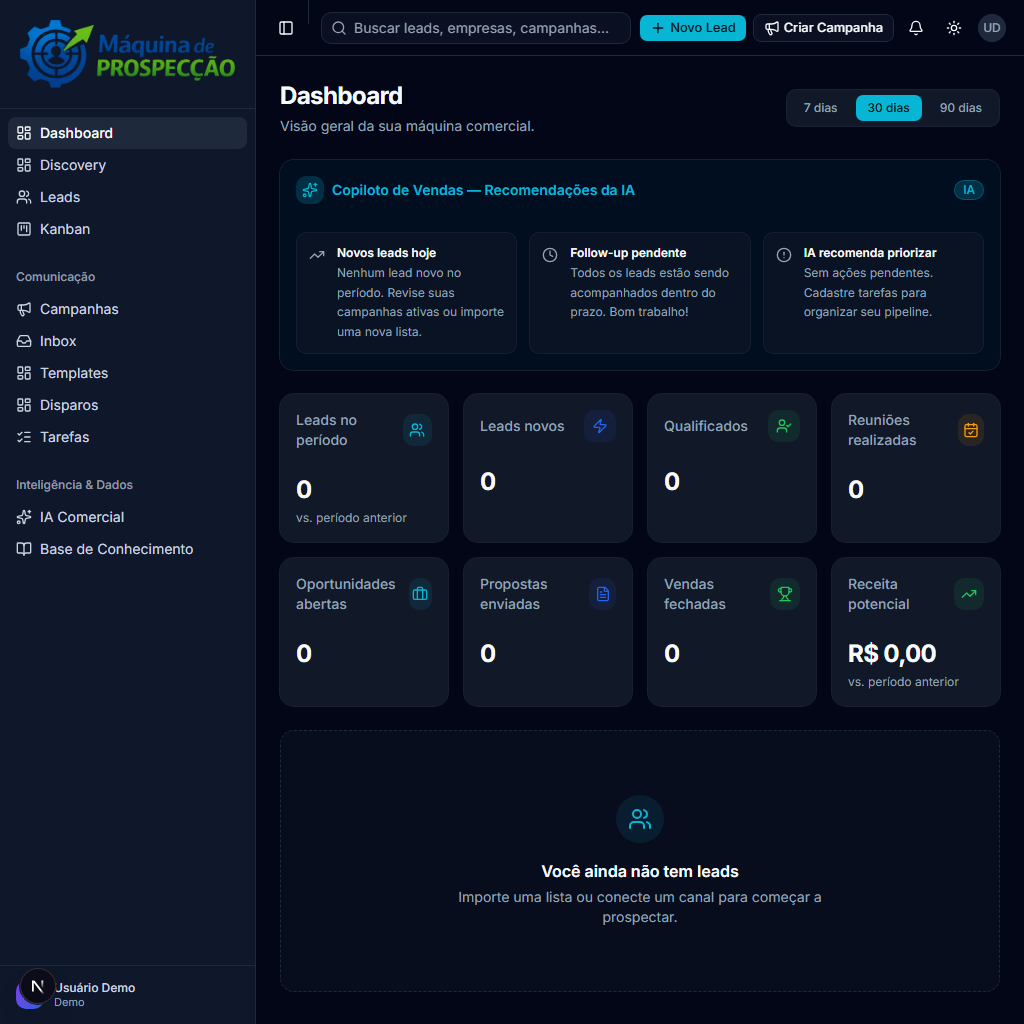Screen dimensions: 1024x1024
Task: Click the Inteligência & Dados section label
Action: coord(74,485)
